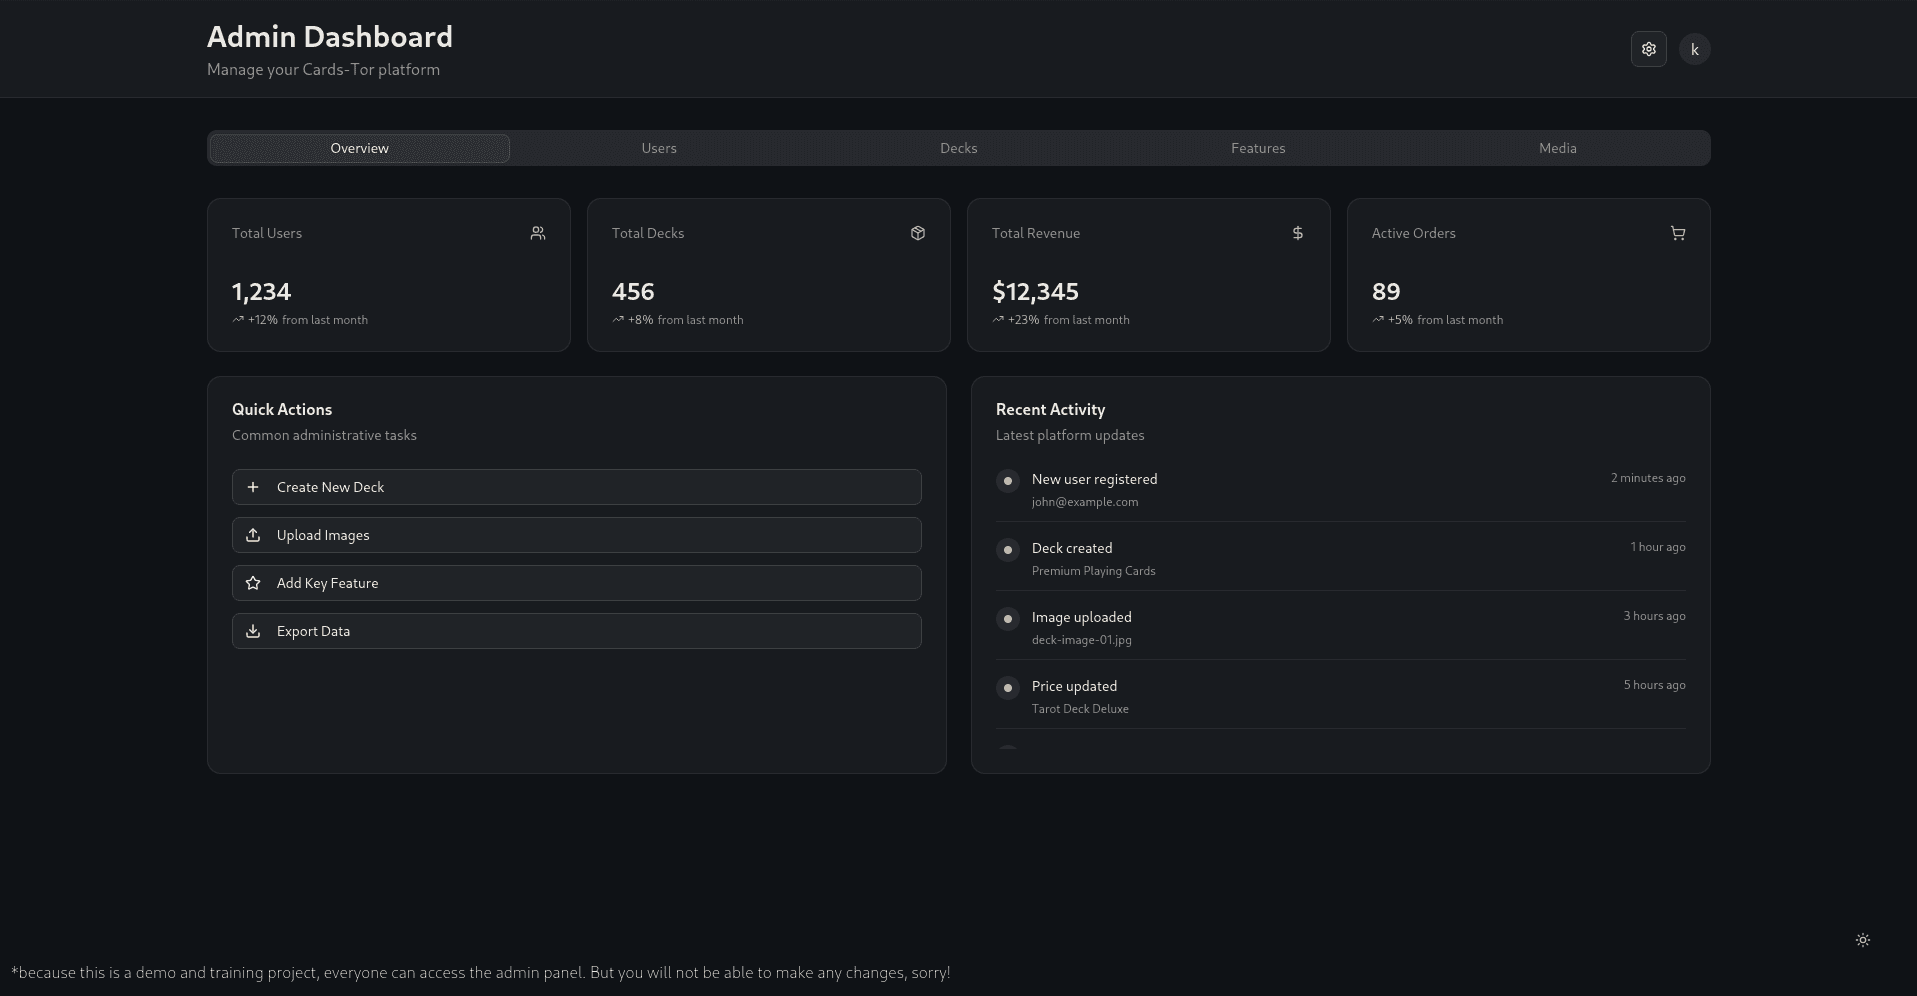Click trend arrow icon next to +23%

point(998,320)
